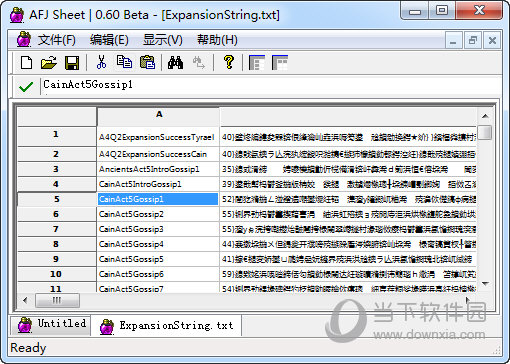Cut selection using the scissors icon

[101, 62]
